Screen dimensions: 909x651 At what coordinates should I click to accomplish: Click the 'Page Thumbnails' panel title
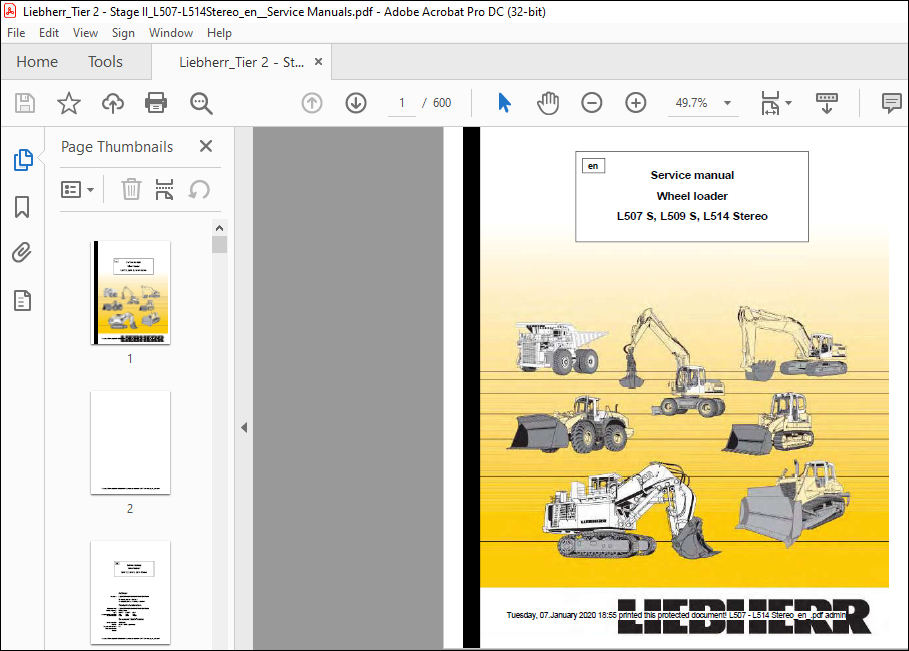[117, 147]
